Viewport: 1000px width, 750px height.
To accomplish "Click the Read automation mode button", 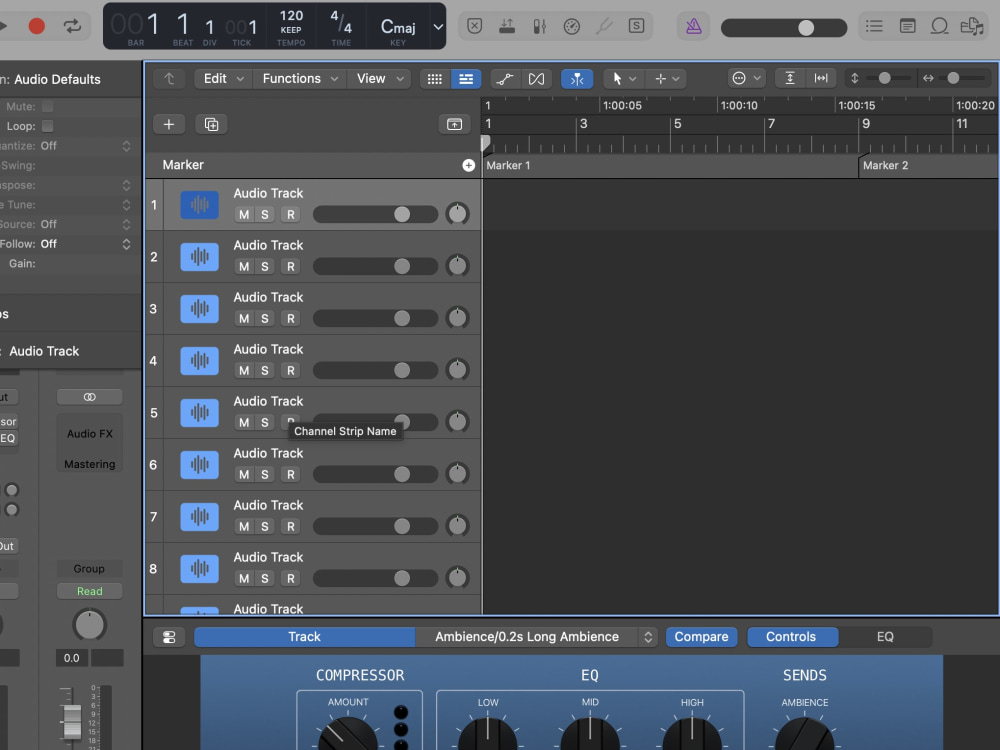I will coord(90,591).
